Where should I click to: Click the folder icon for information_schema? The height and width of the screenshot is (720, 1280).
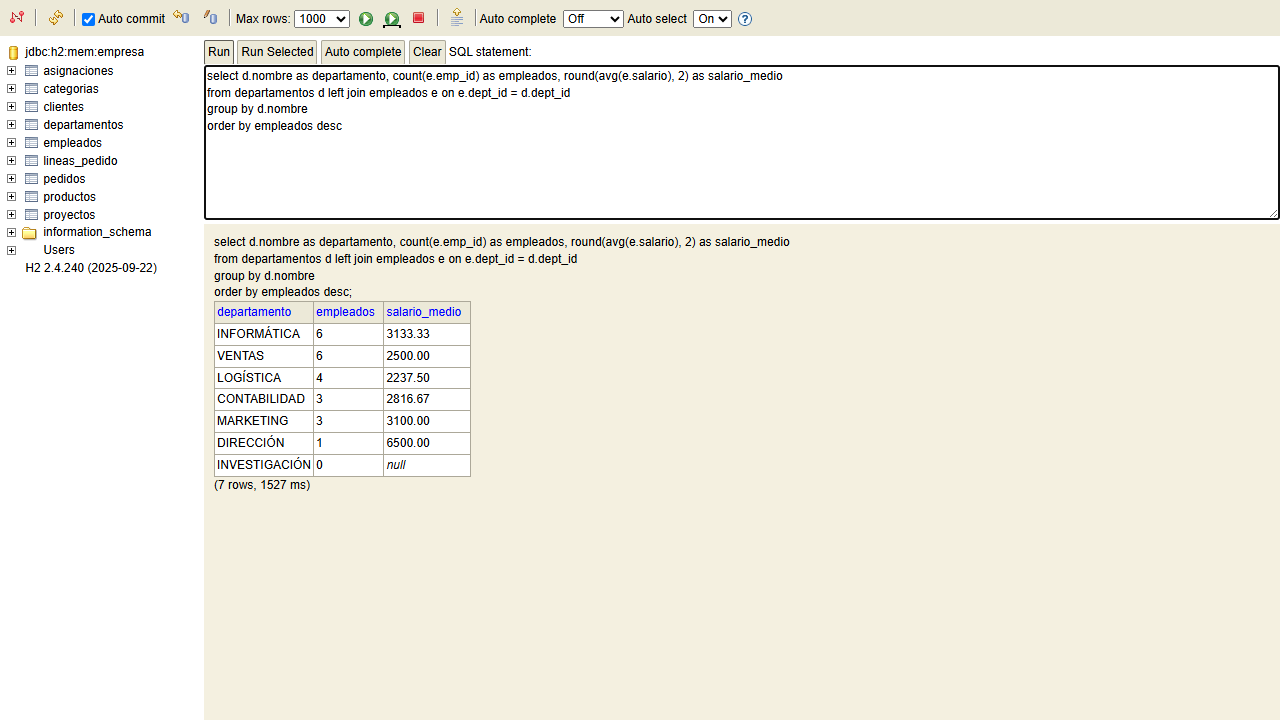tap(30, 233)
